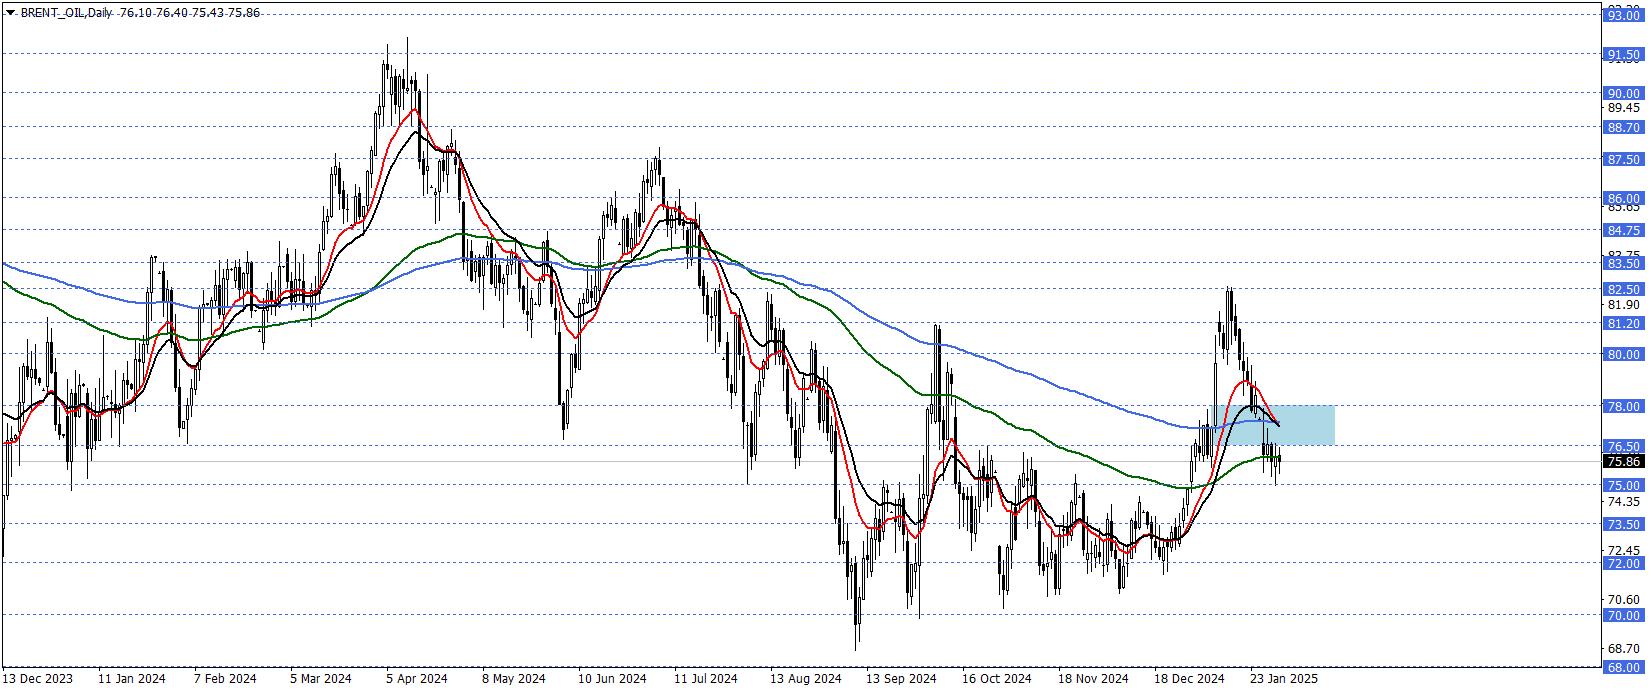
Task: Click the 16 Oct 2024 date label
Action: [996, 678]
